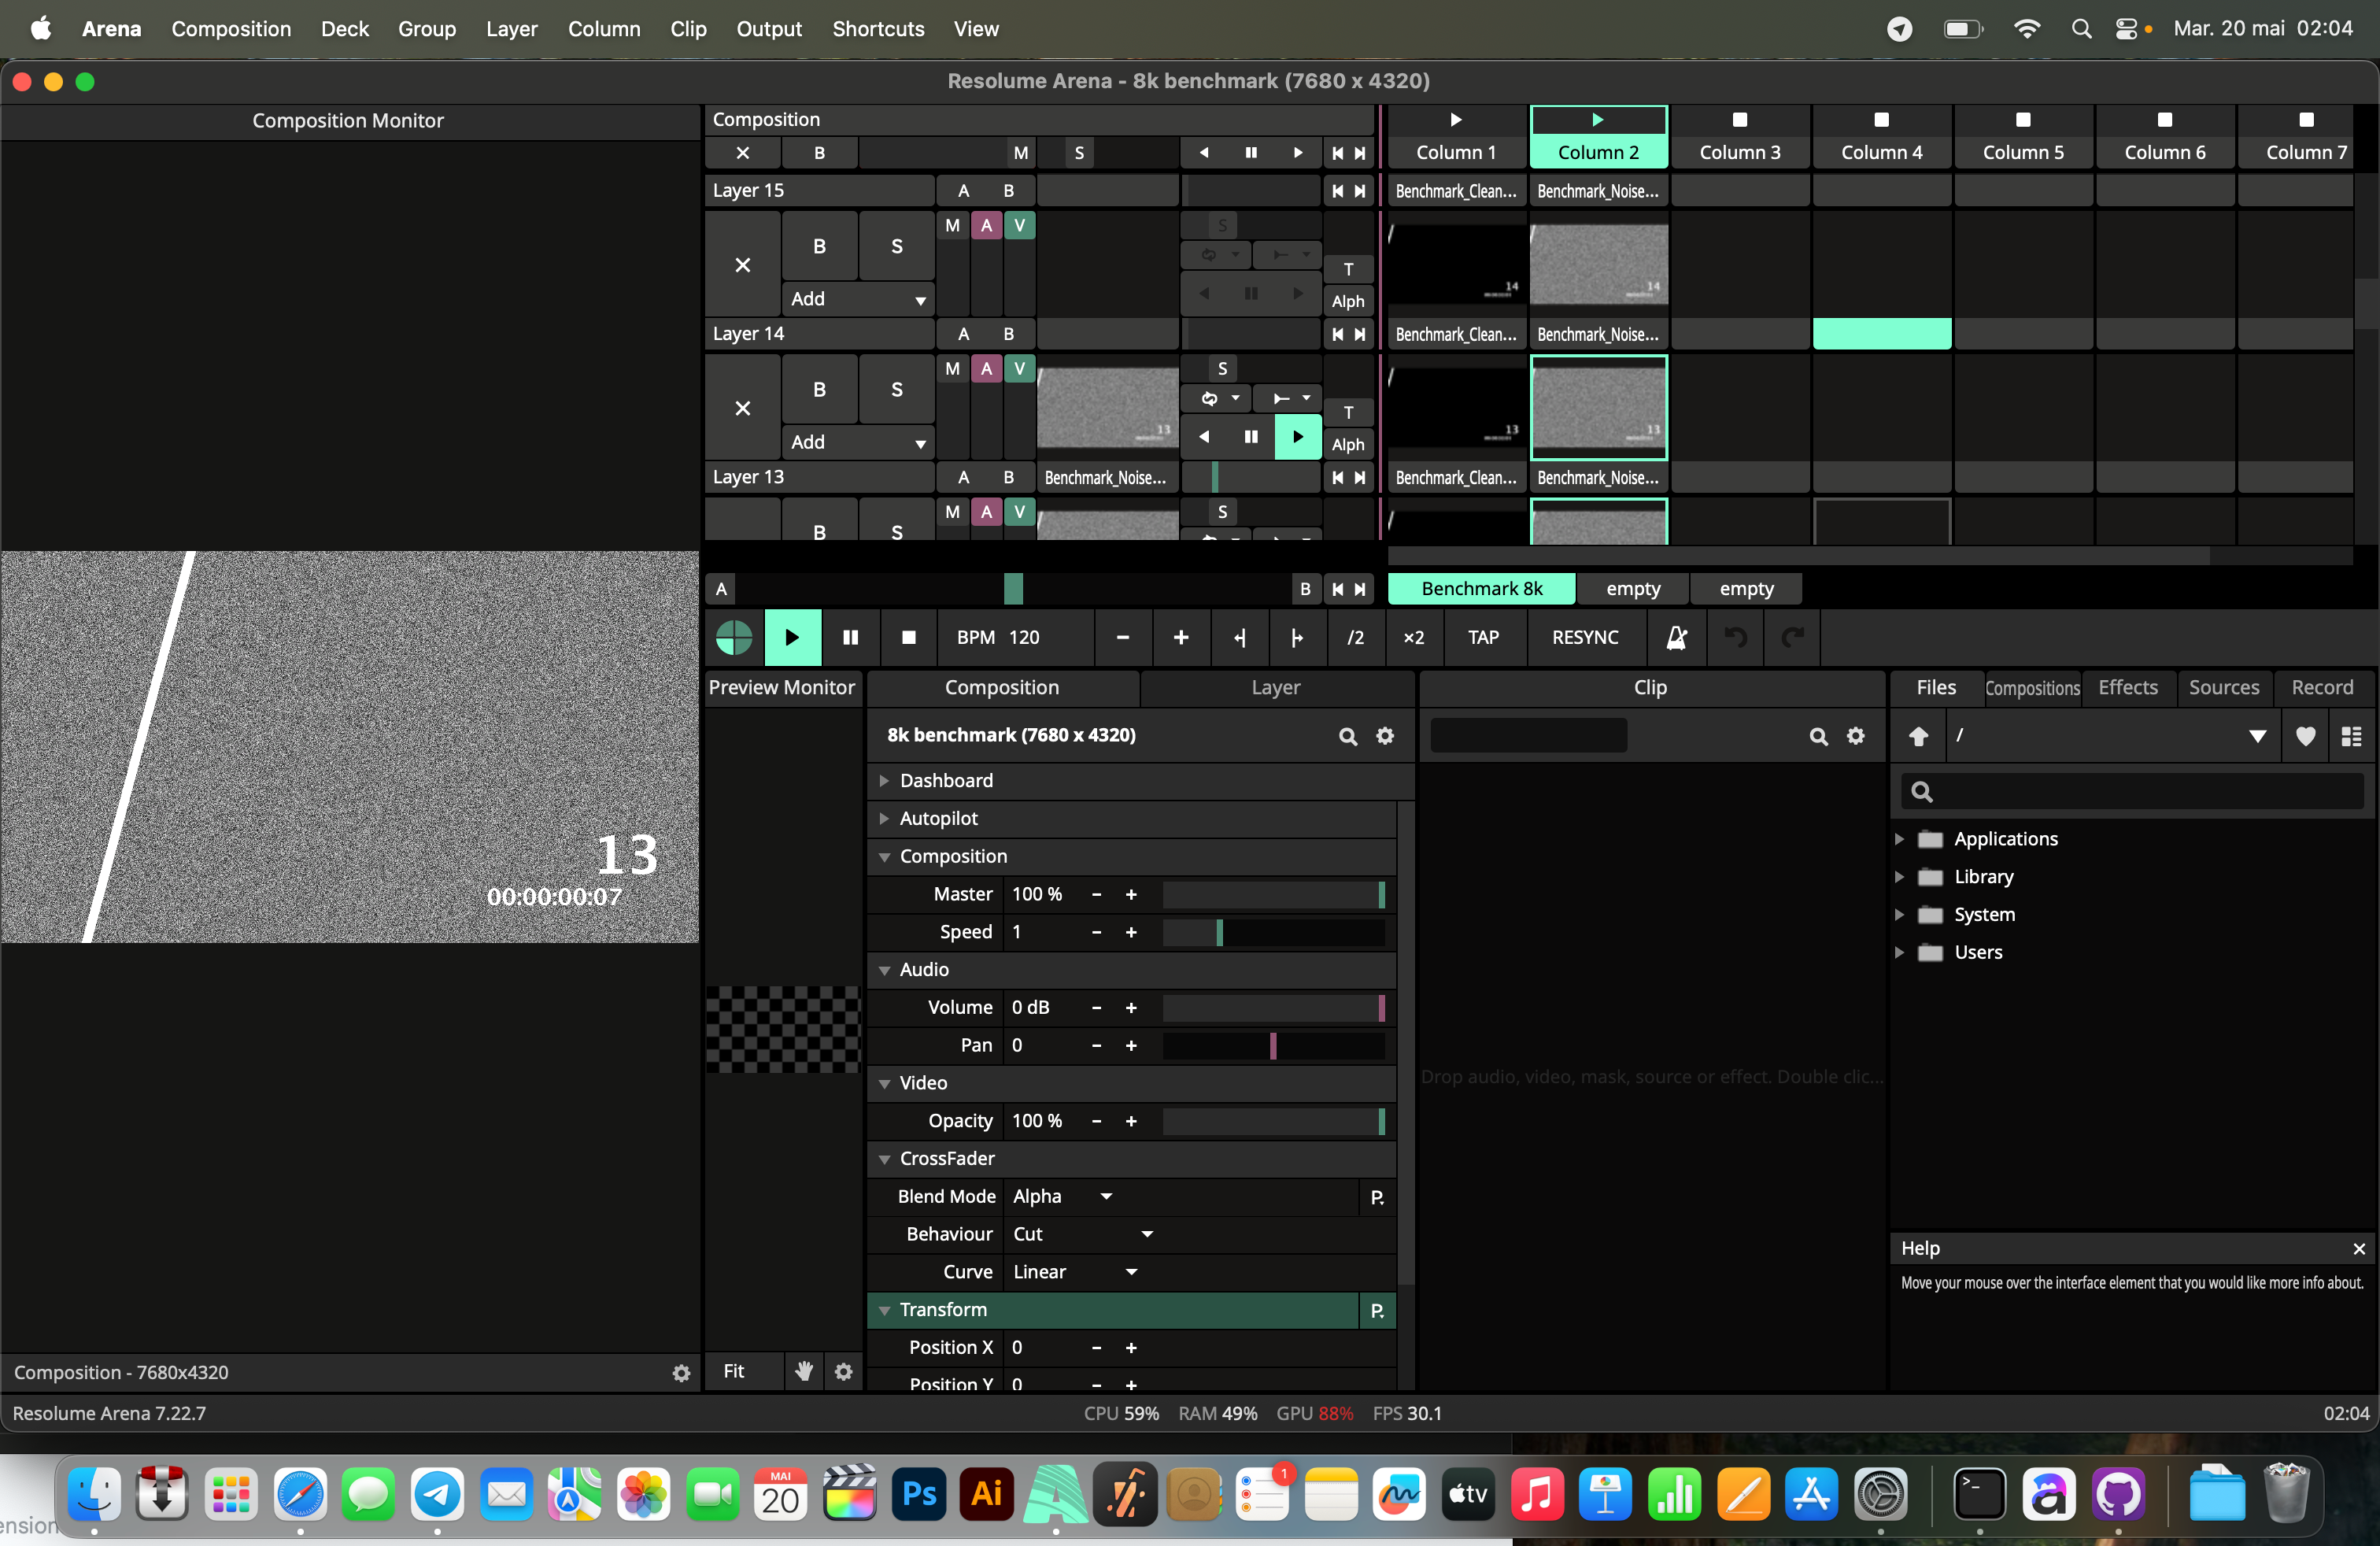Open Composition Monitor settings gear
Image resolution: width=2380 pixels, height=1546 pixels.
(x=681, y=1373)
